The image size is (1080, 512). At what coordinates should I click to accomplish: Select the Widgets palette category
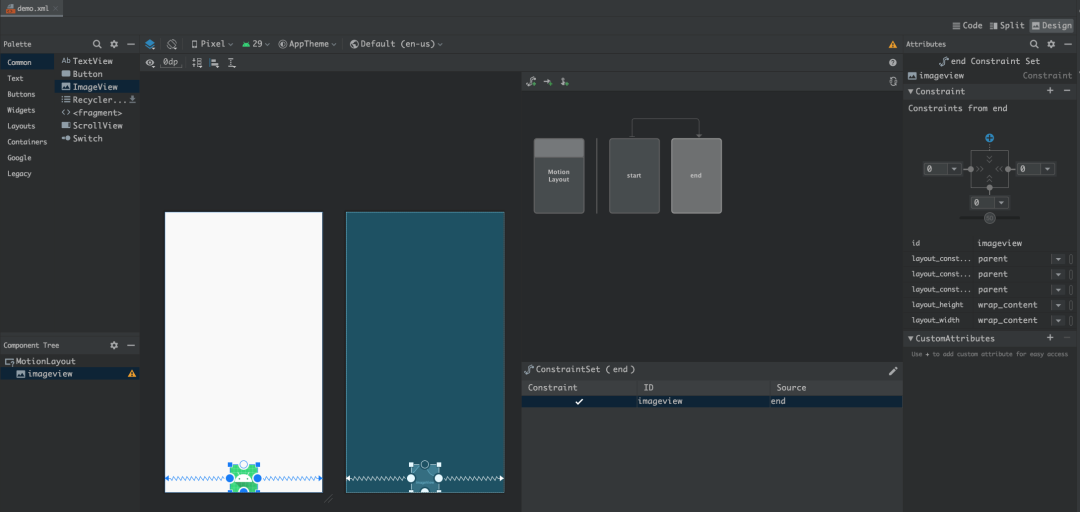coord(21,110)
